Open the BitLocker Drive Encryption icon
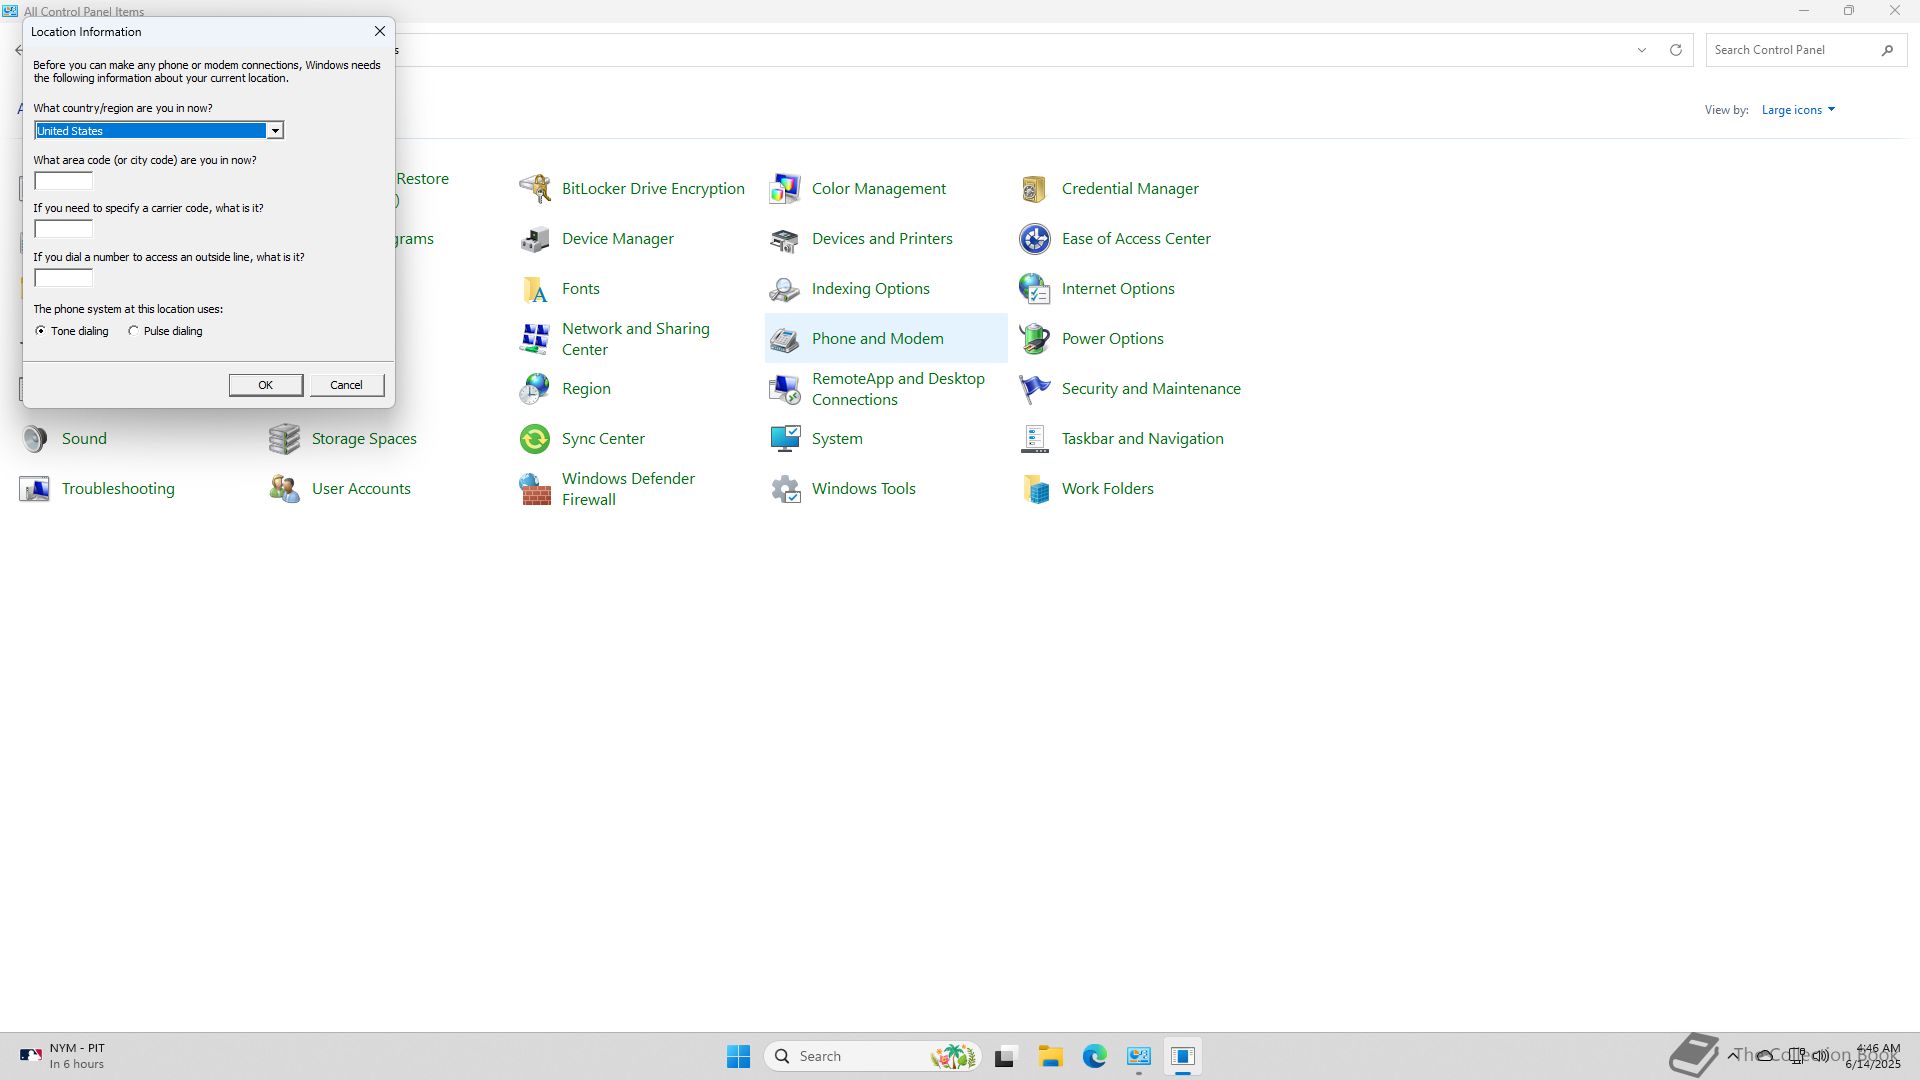 coord(535,188)
